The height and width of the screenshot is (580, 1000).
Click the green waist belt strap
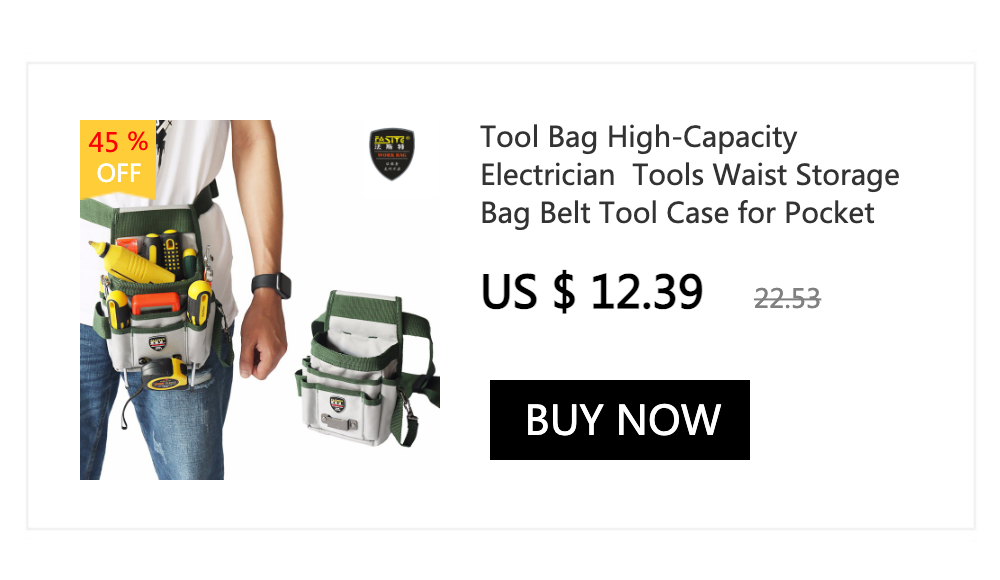tap(149, 205)
